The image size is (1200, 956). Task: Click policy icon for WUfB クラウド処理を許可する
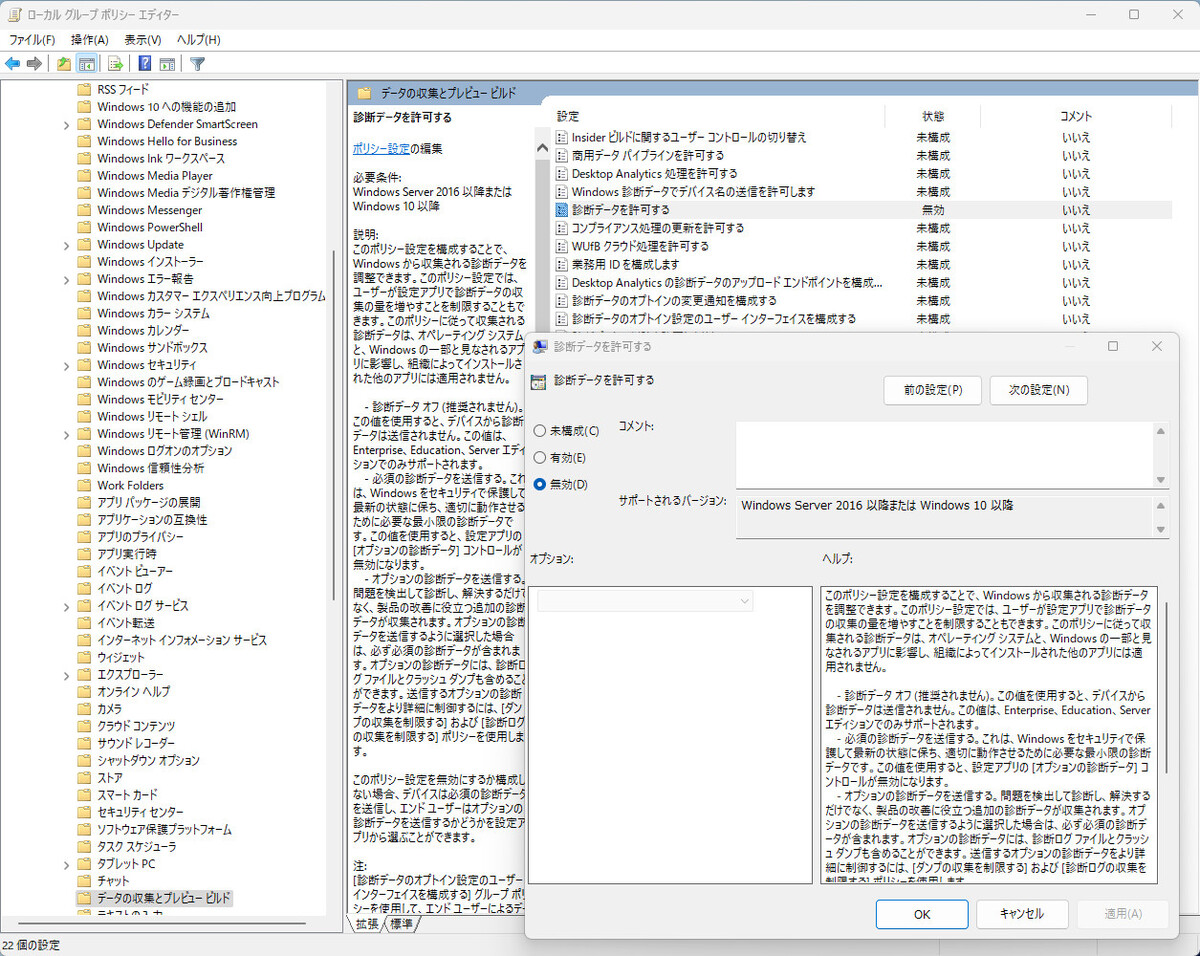(x=562, y=246)
